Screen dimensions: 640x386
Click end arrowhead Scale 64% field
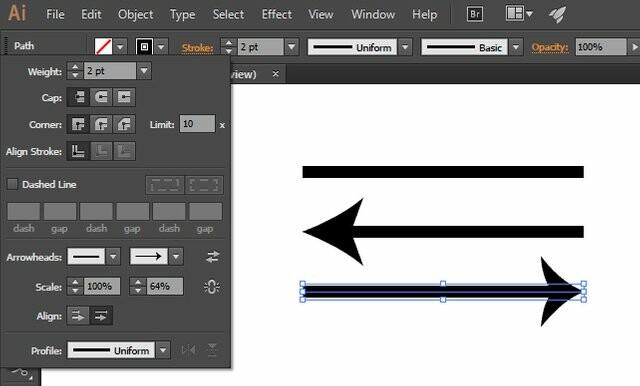(x=164, y=286)
